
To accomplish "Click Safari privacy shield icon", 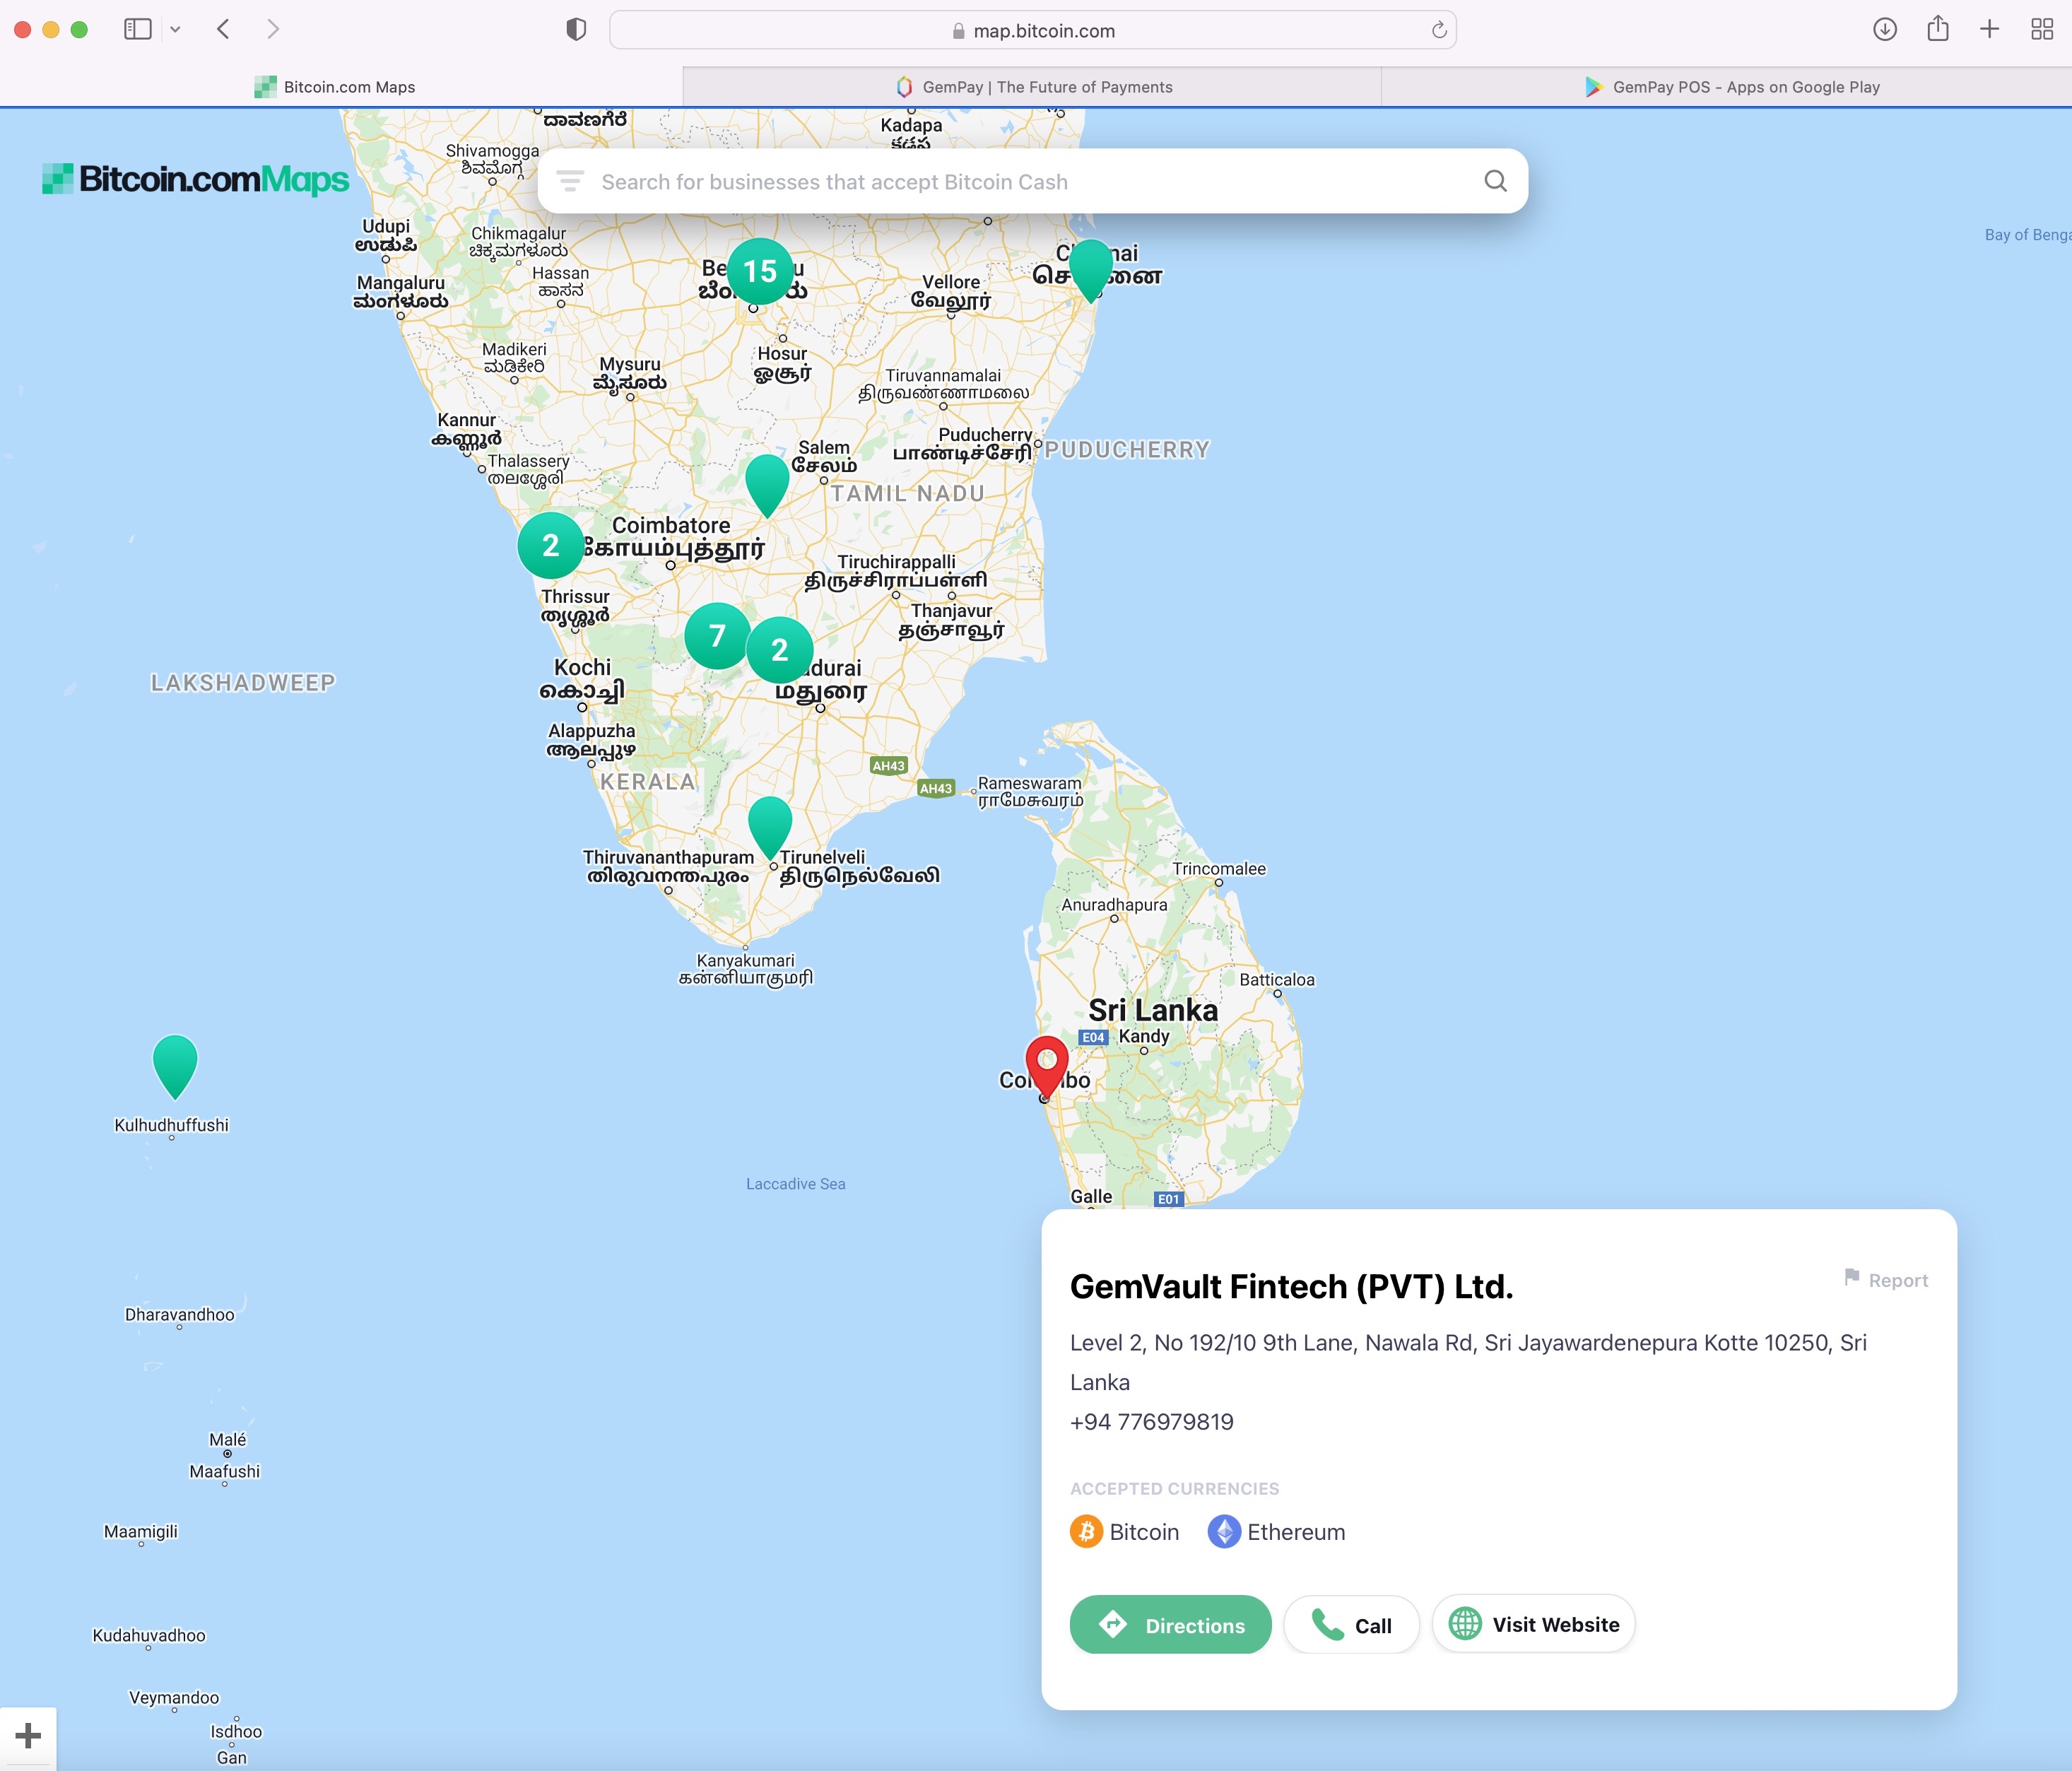I will 576,30.
